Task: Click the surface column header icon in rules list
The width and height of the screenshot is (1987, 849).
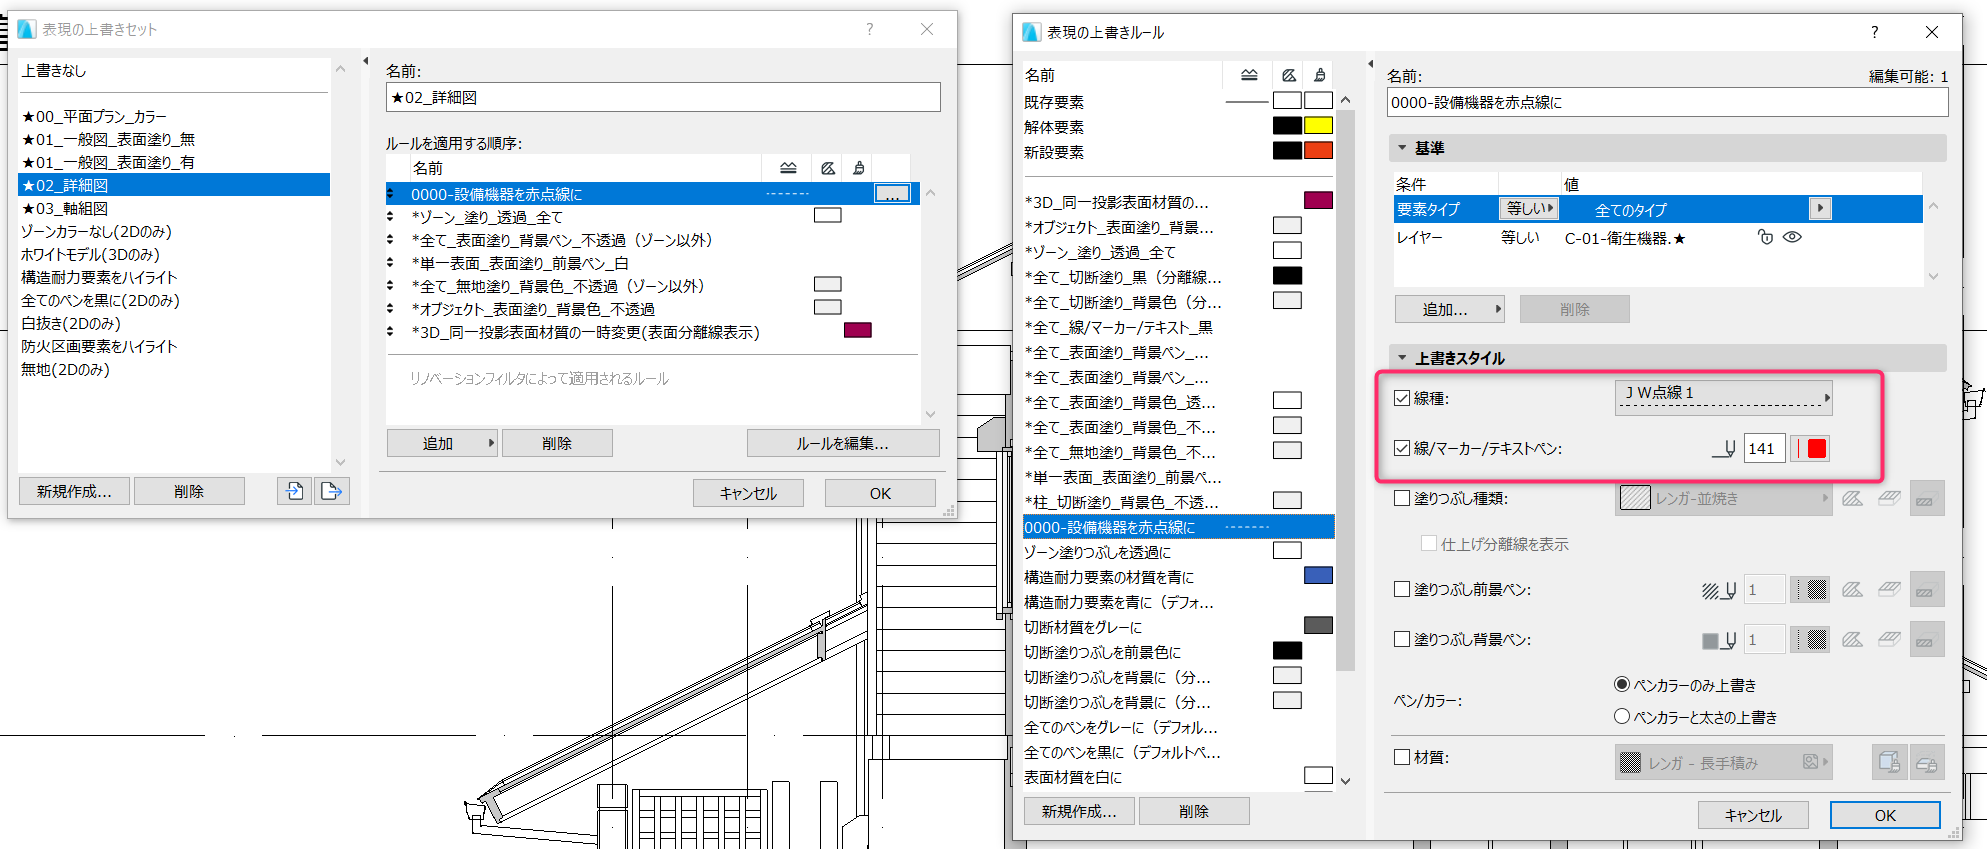Action: (1320, 75)
